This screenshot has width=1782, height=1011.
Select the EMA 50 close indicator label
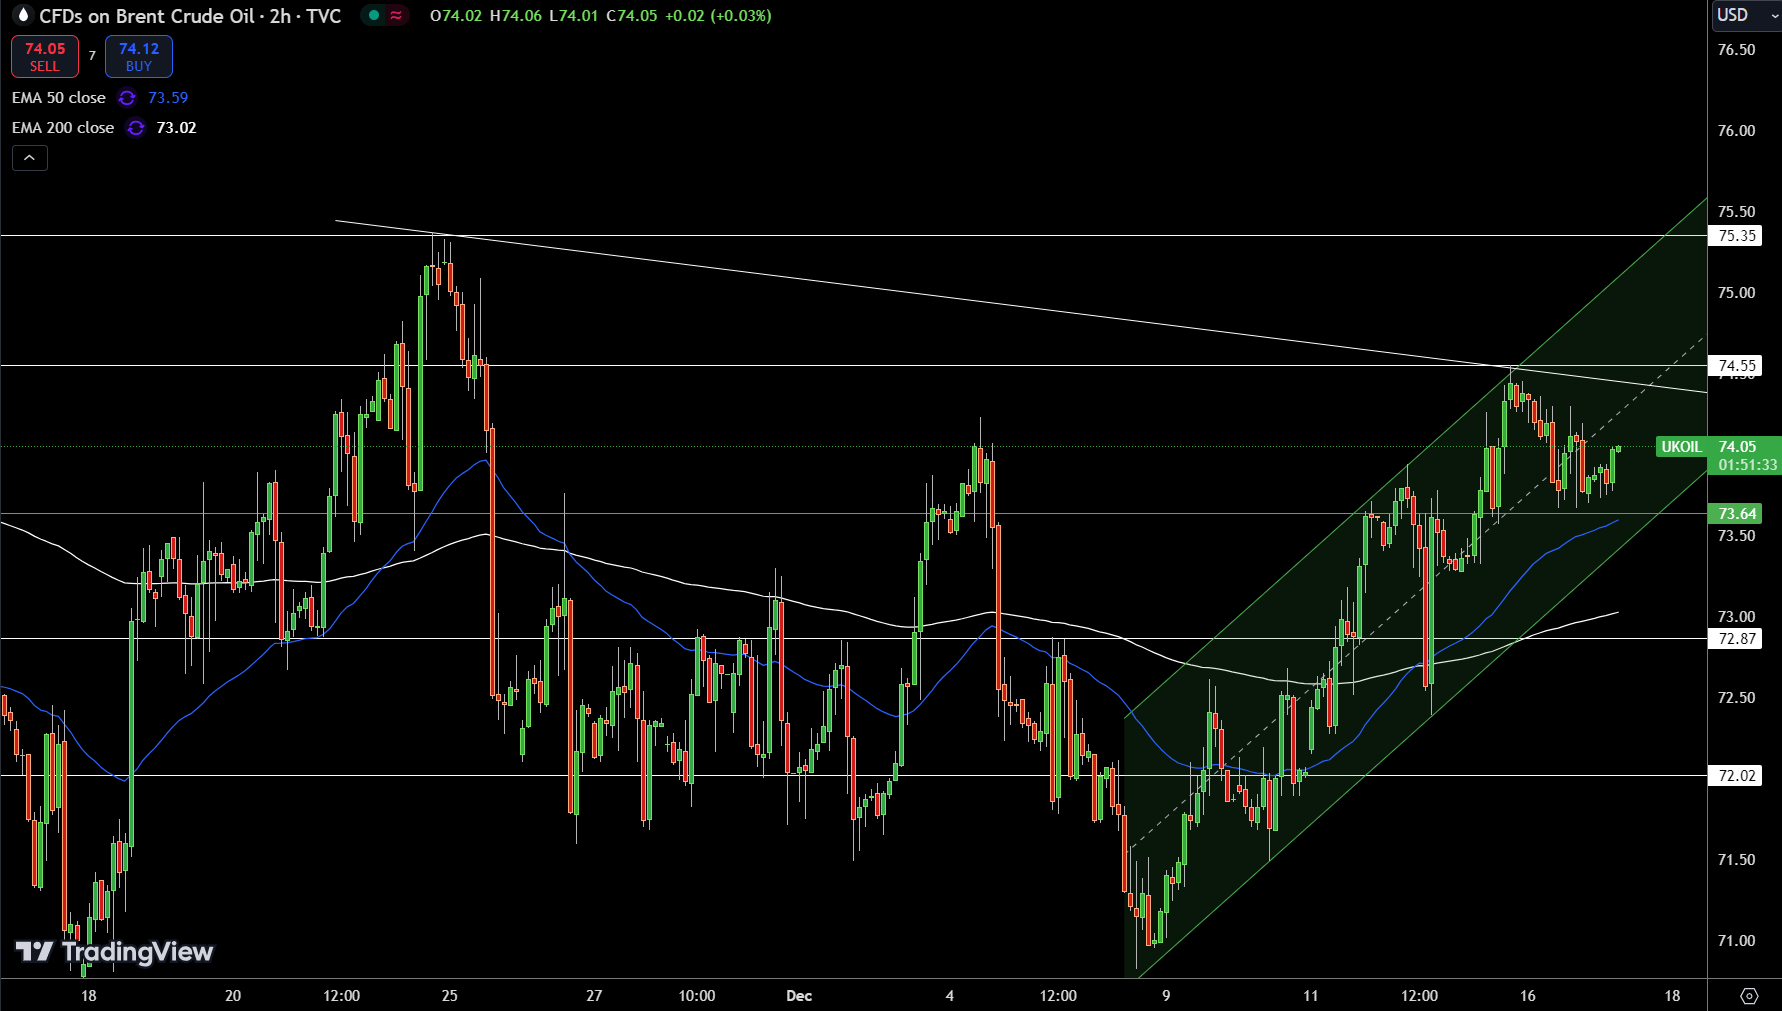coord(59,98)
